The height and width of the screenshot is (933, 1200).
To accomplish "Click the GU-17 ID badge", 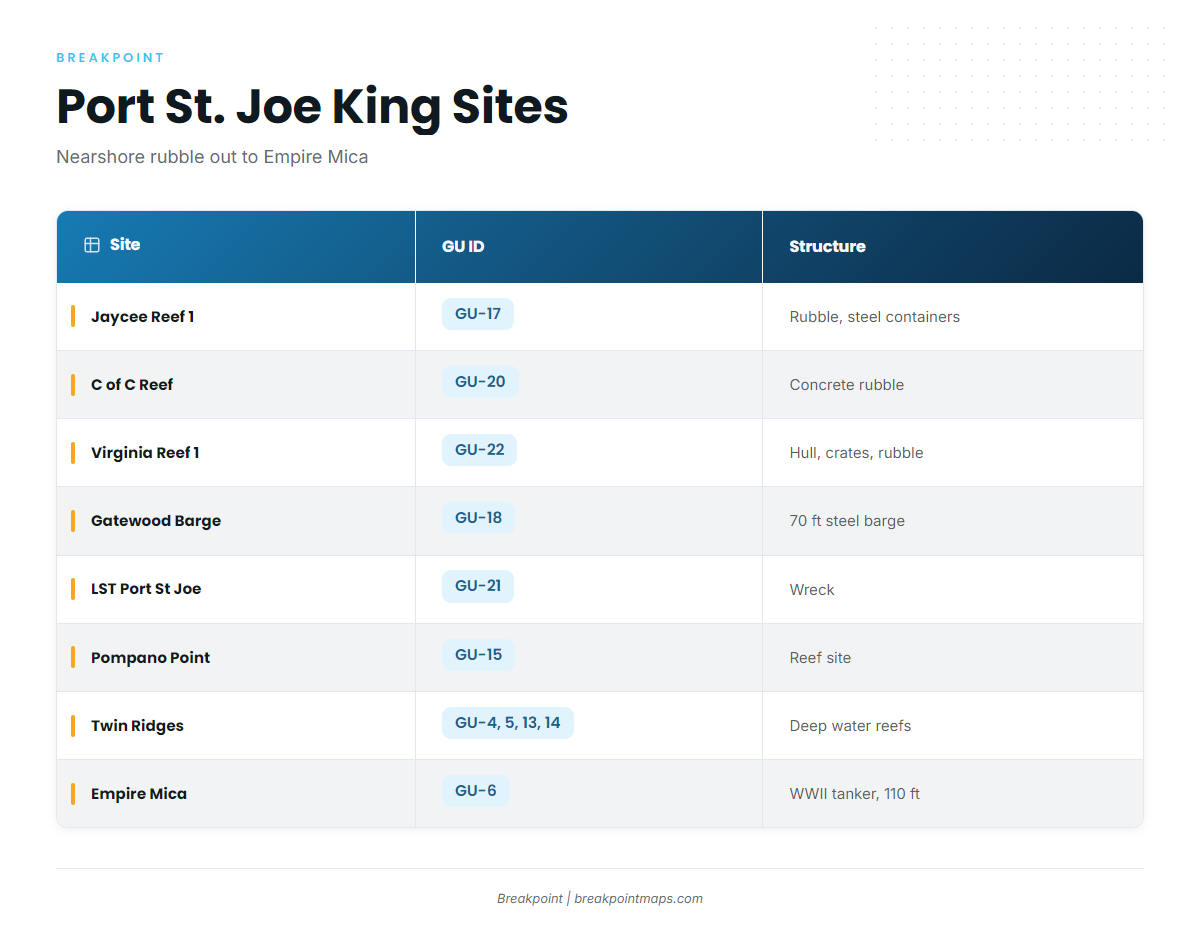I will [478, 314].
